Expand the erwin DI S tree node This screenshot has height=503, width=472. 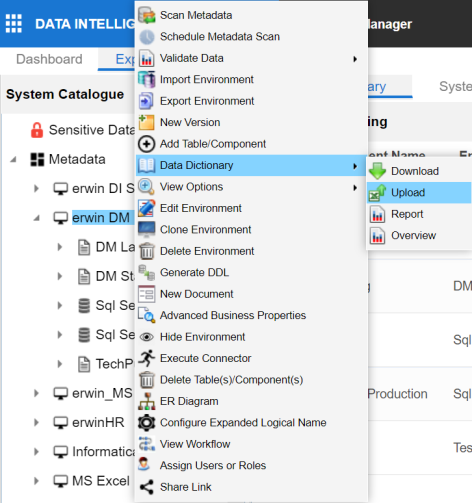coord(36,189)
